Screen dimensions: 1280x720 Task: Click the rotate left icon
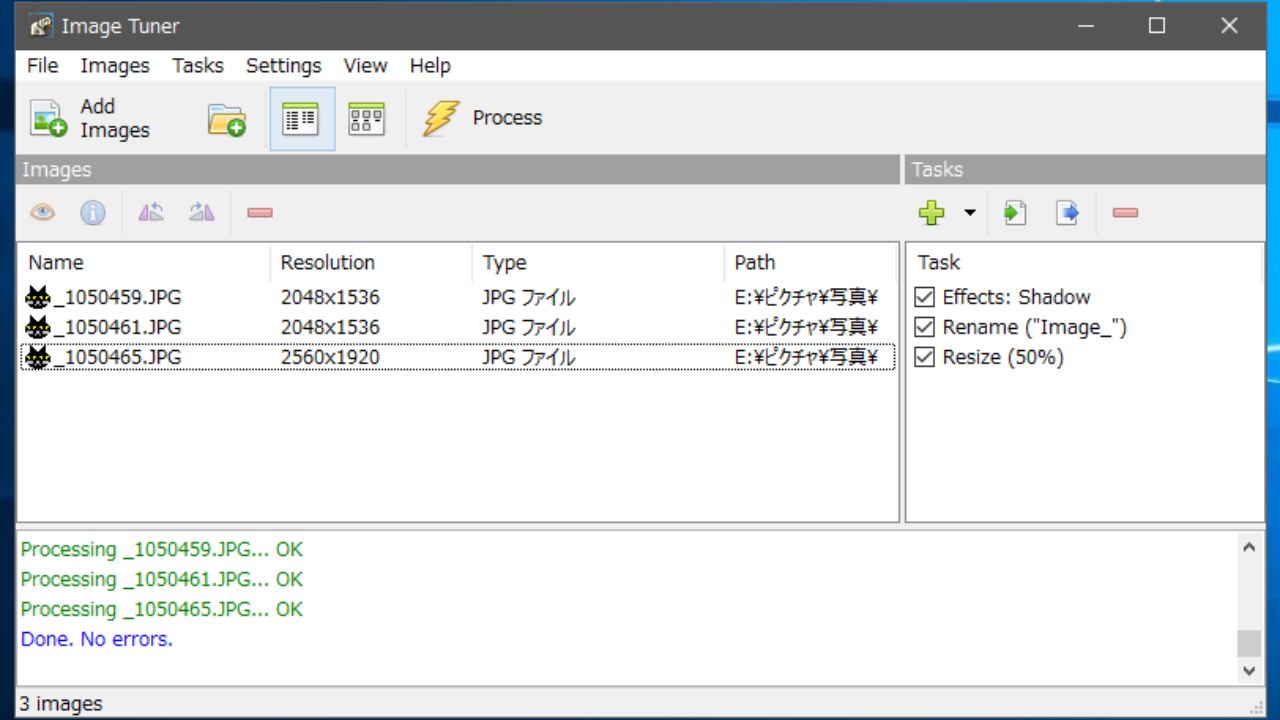click(151, 212)
